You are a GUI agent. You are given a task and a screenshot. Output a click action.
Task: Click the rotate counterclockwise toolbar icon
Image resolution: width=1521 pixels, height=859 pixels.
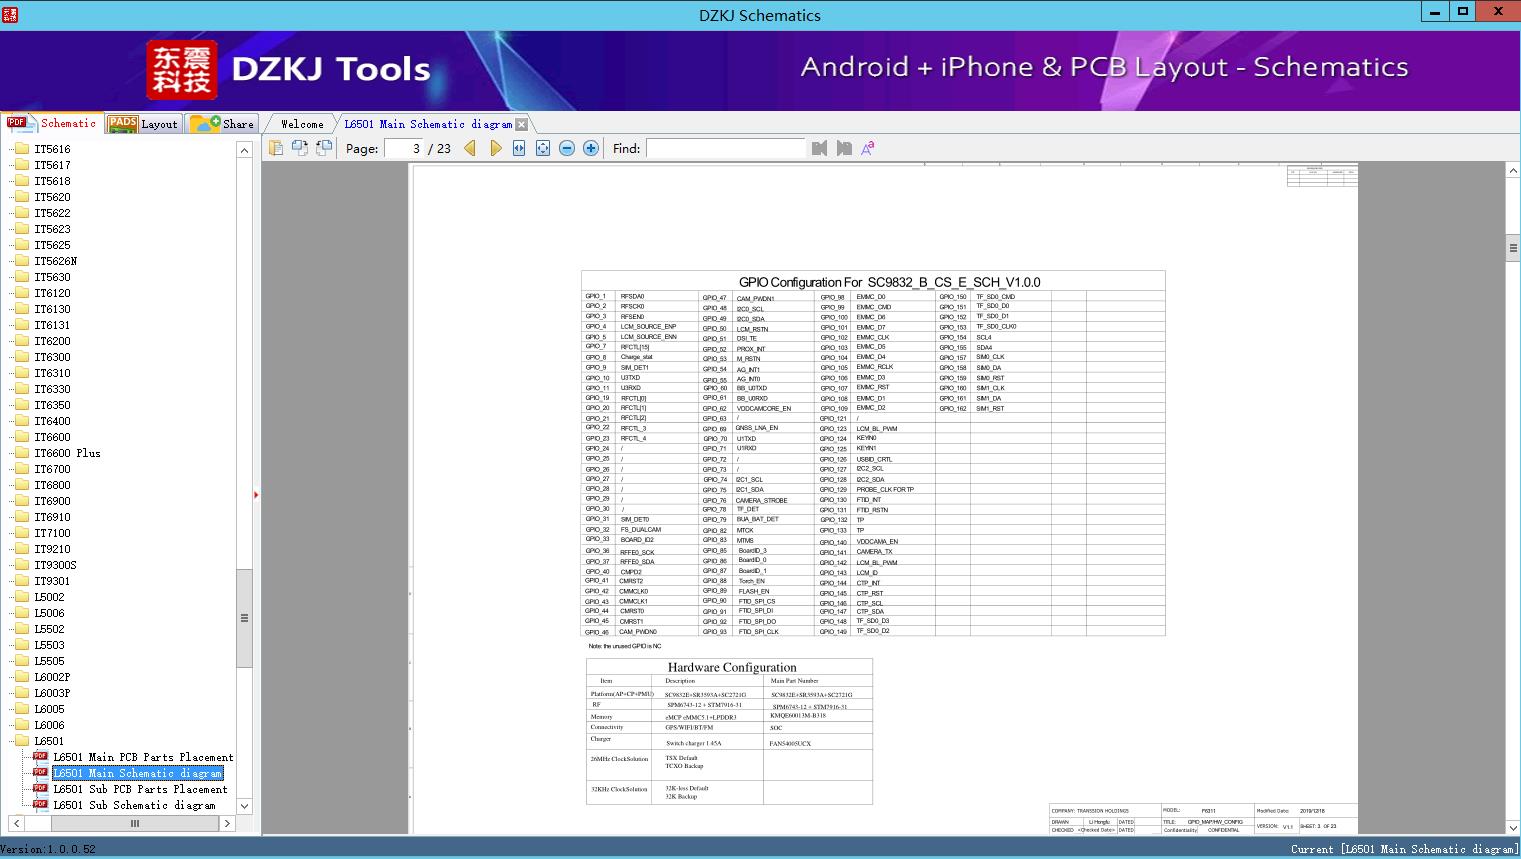pyautogui.click(x=323, y=148)
